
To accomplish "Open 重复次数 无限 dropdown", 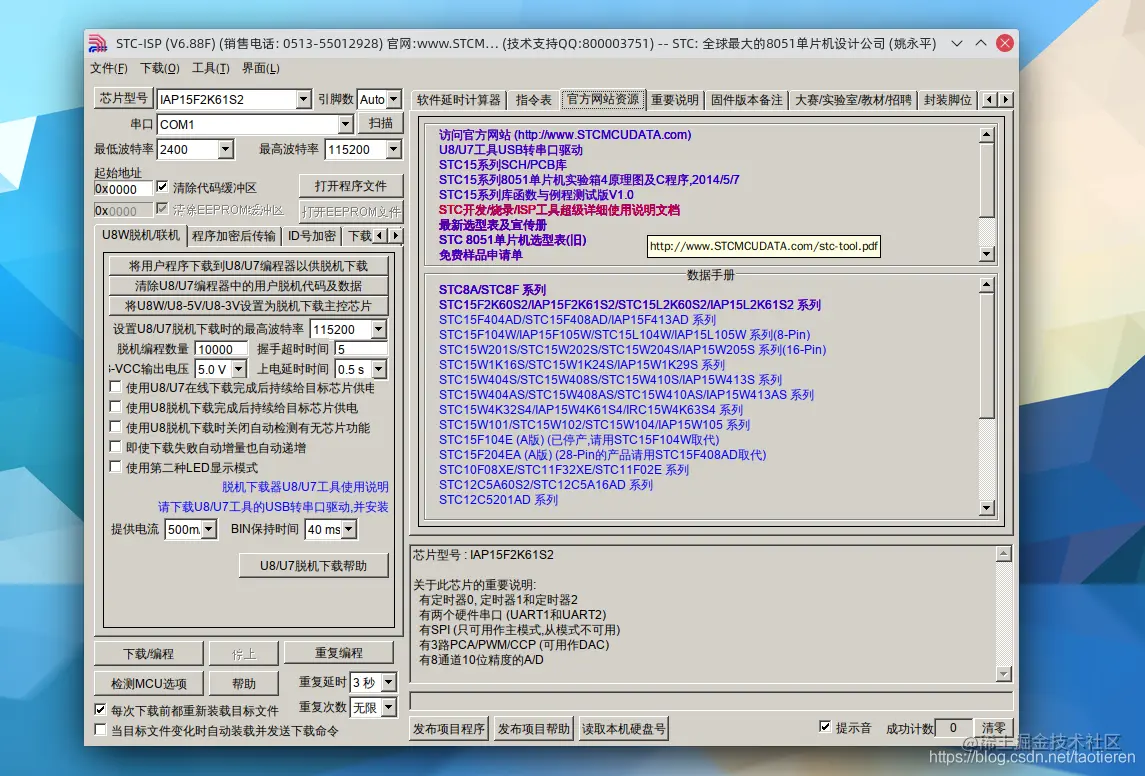I will 388,707.
